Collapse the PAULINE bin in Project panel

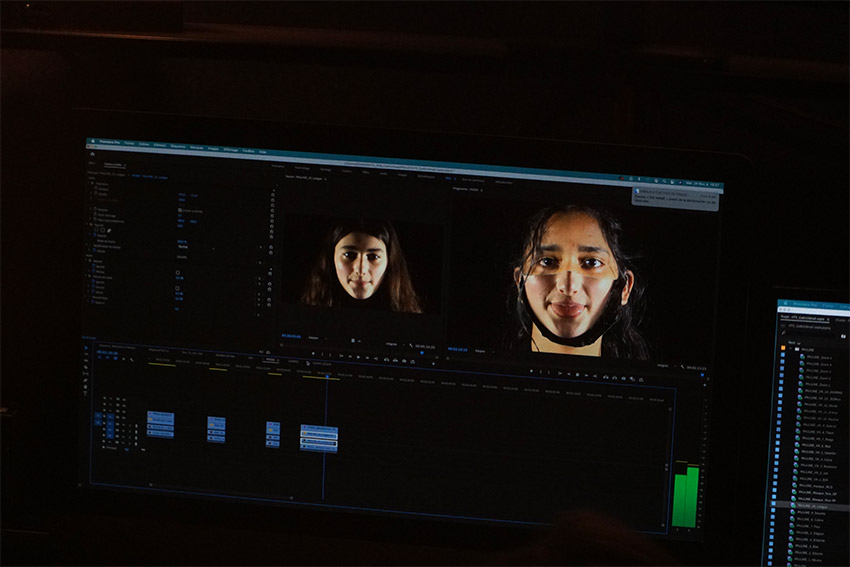(x=791, y=350)
